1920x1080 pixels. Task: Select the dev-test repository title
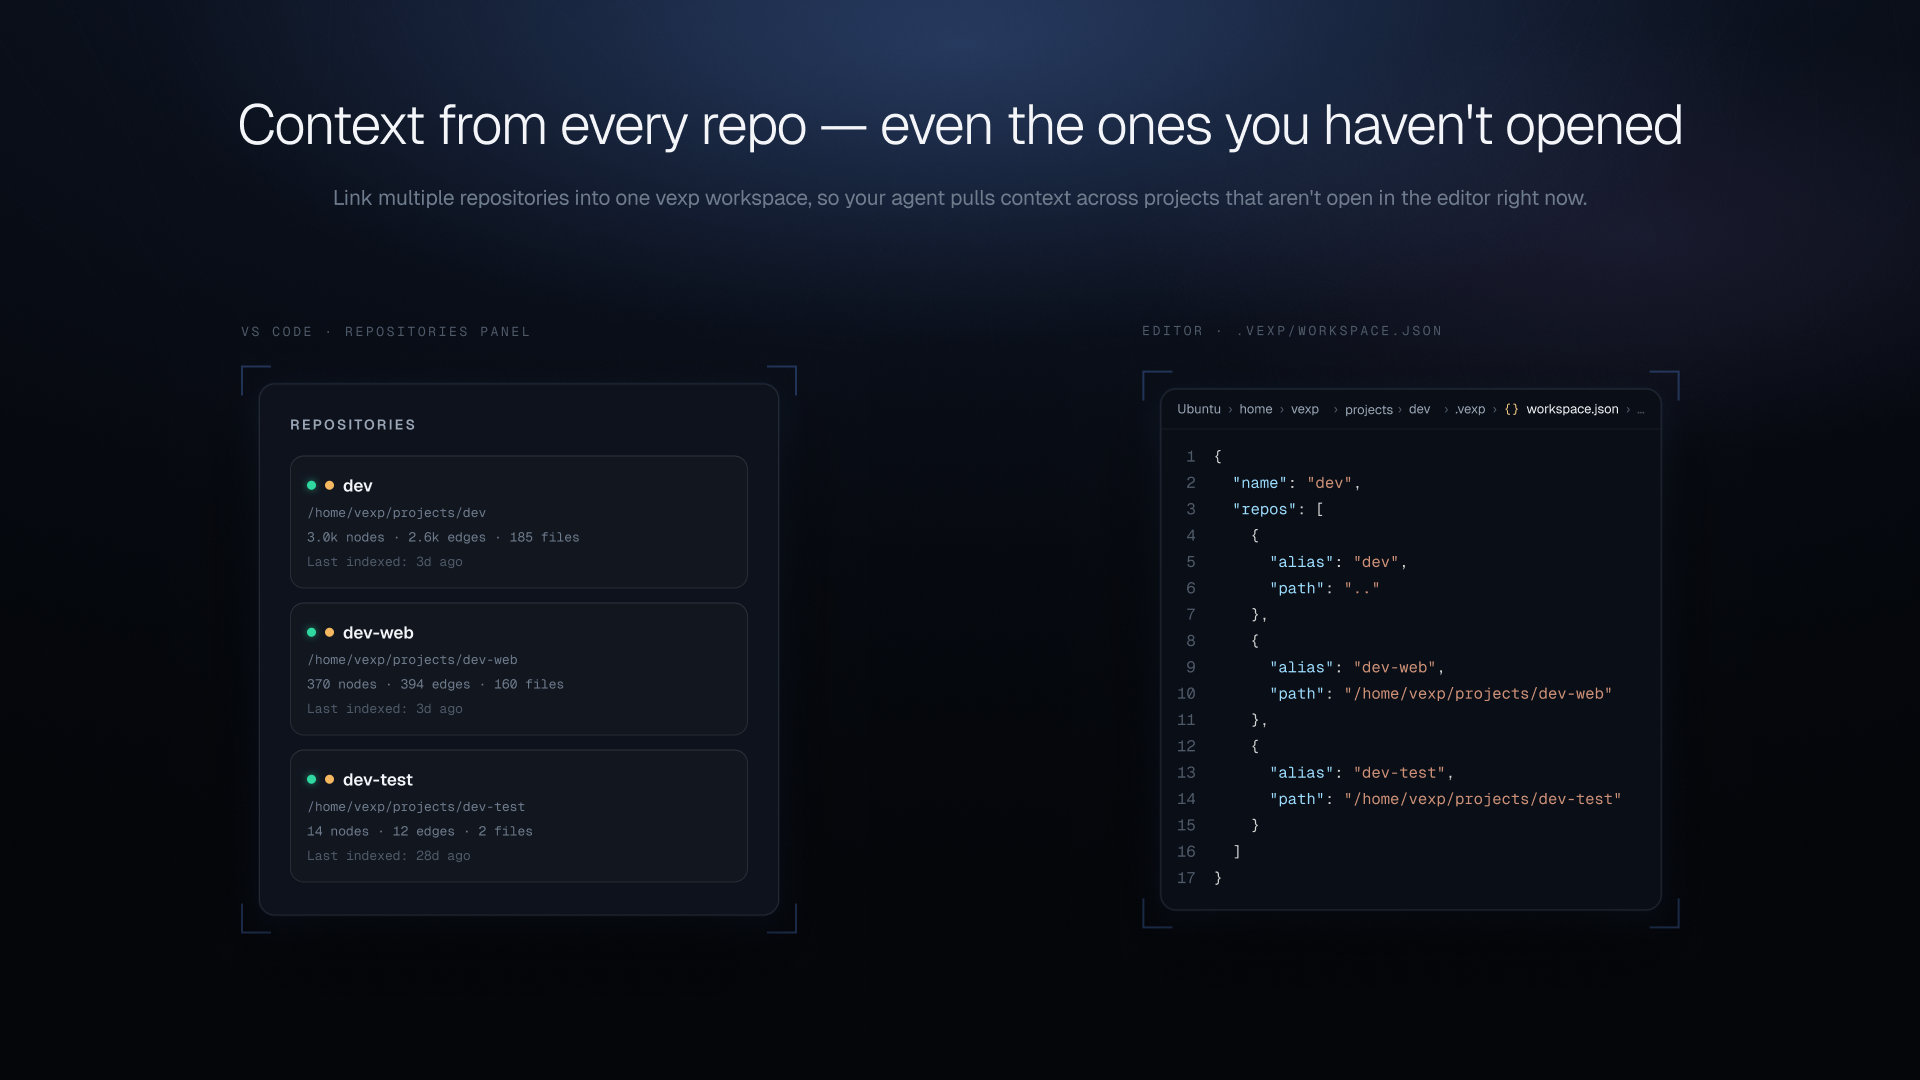pyautogui.click(x=378, y=780)
